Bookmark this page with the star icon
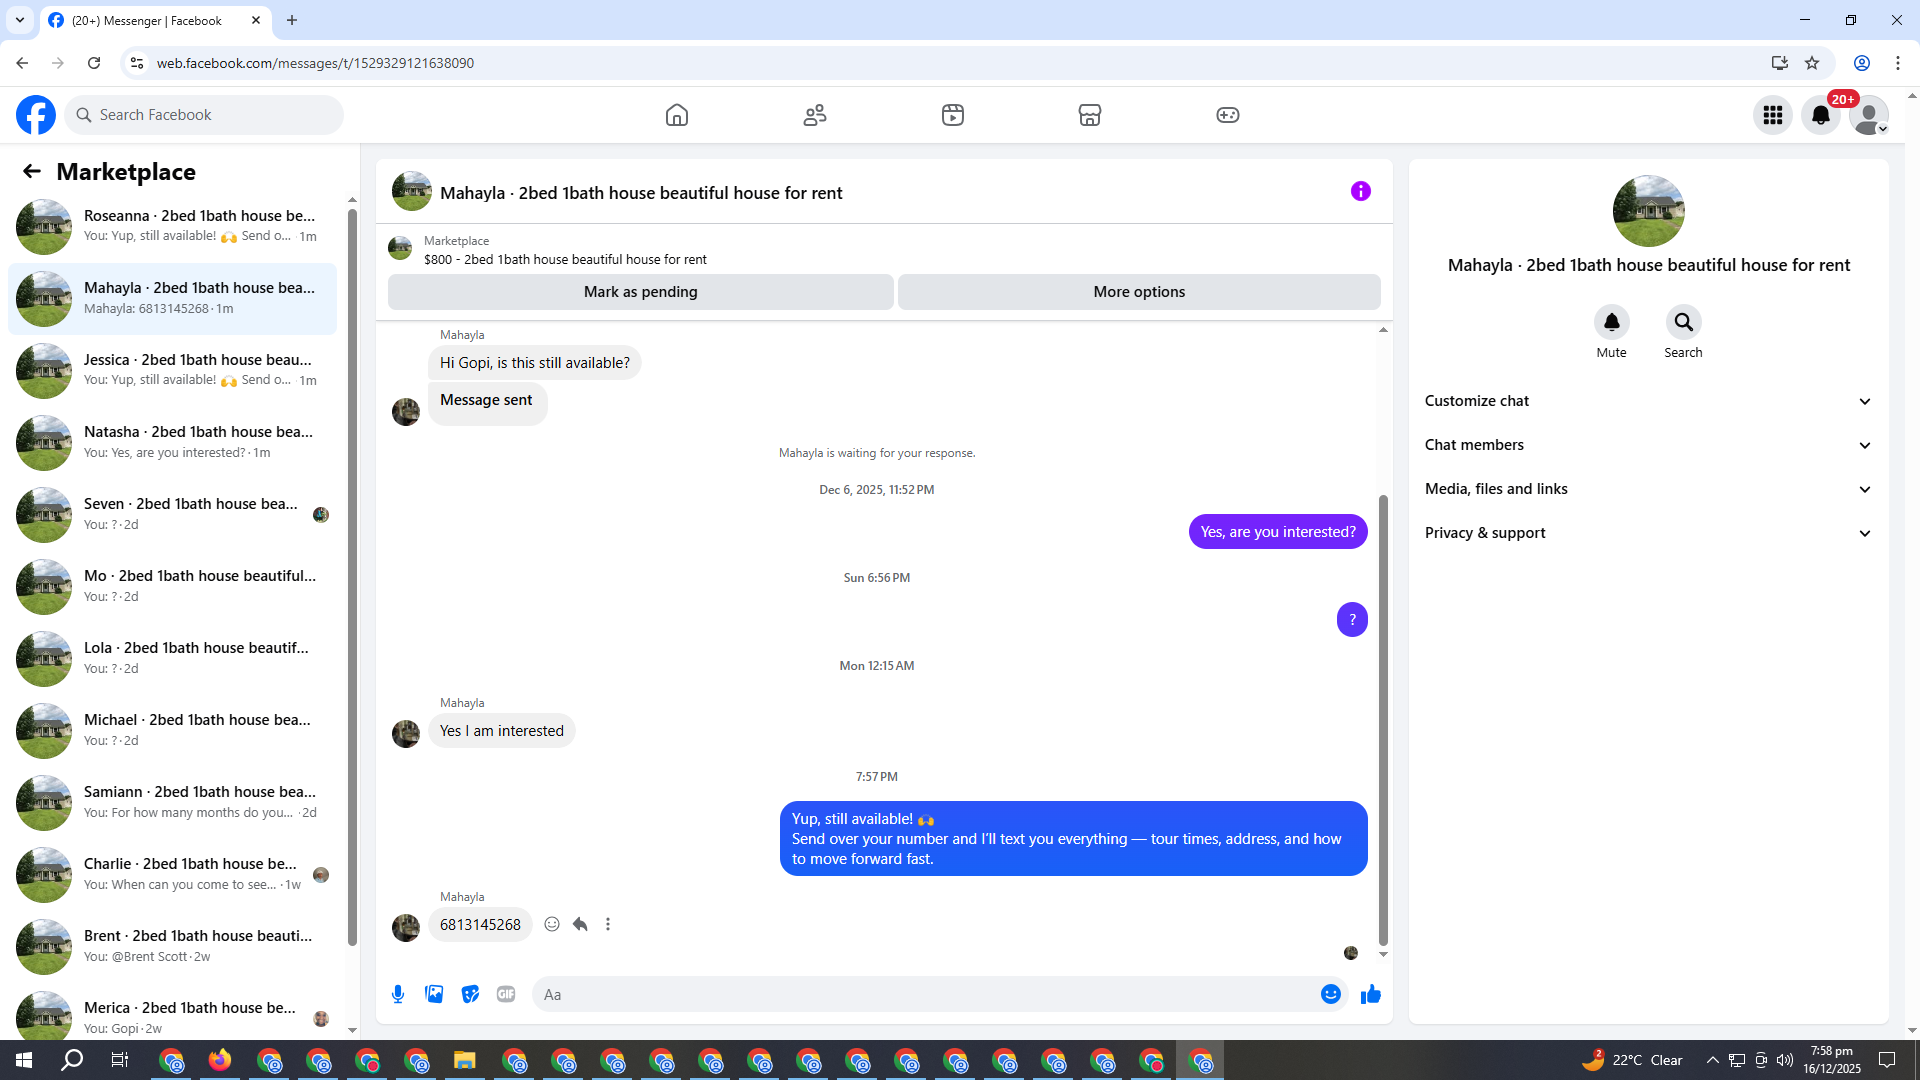 coord(1812,63)
